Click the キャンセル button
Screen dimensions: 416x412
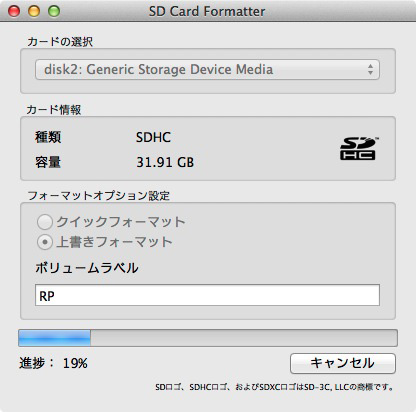343,363
